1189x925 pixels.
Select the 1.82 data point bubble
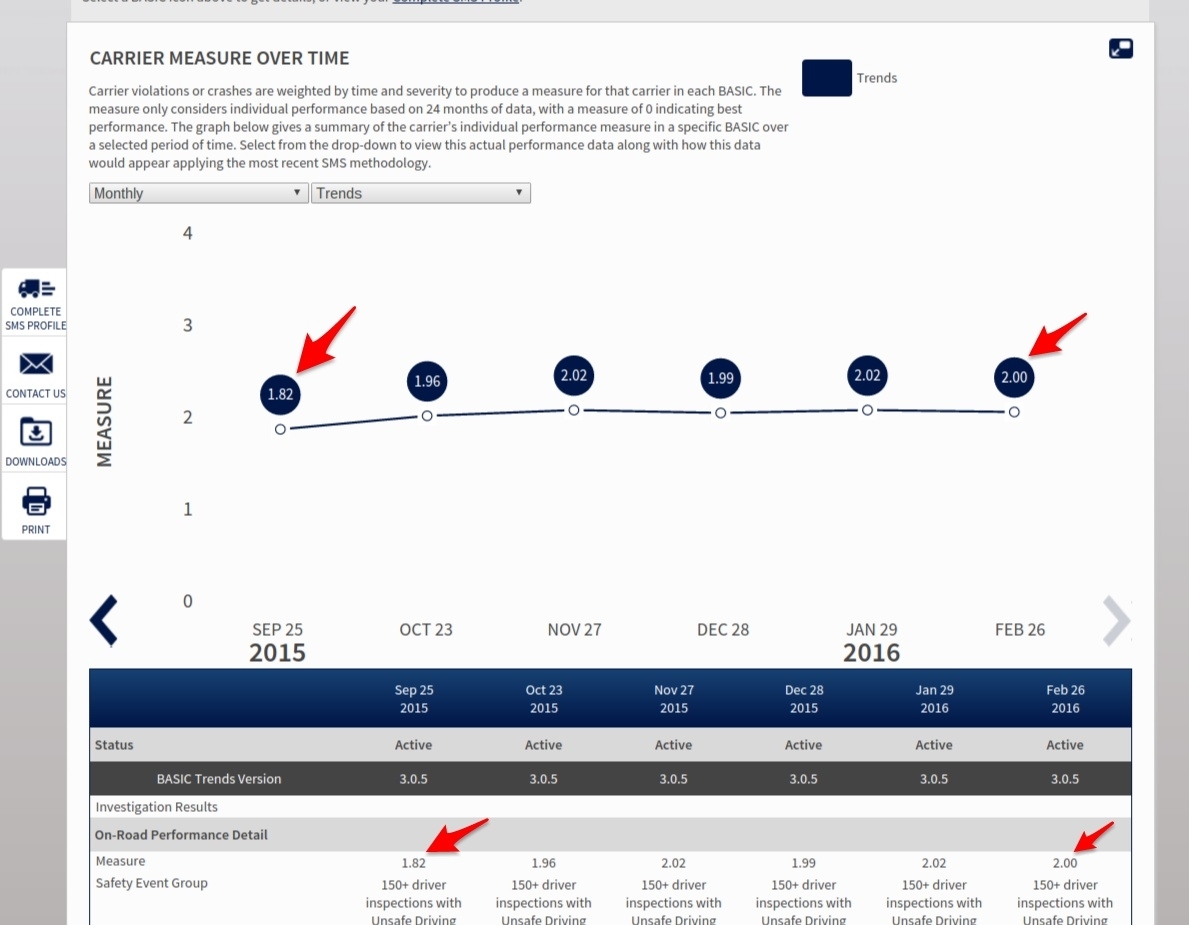(x=280, y=393)
